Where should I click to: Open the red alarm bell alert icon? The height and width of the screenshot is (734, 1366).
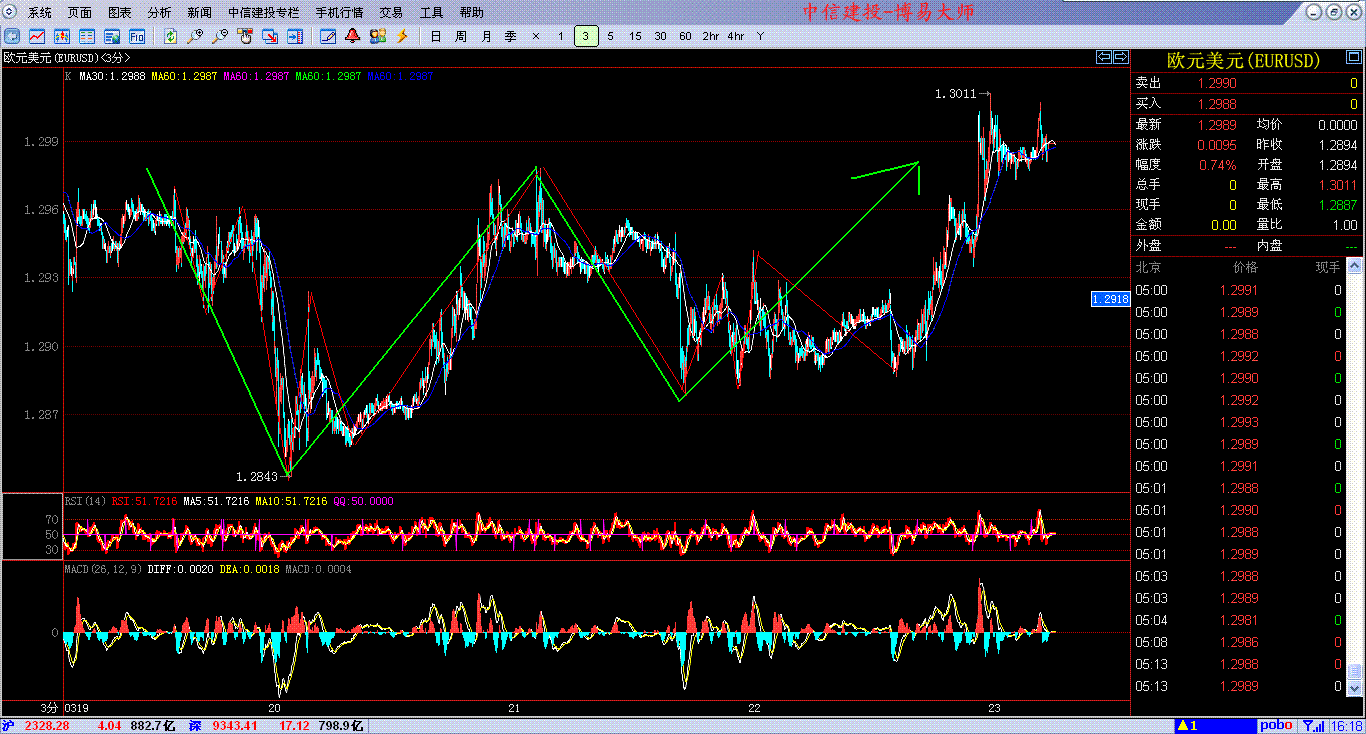coord(353,36)
